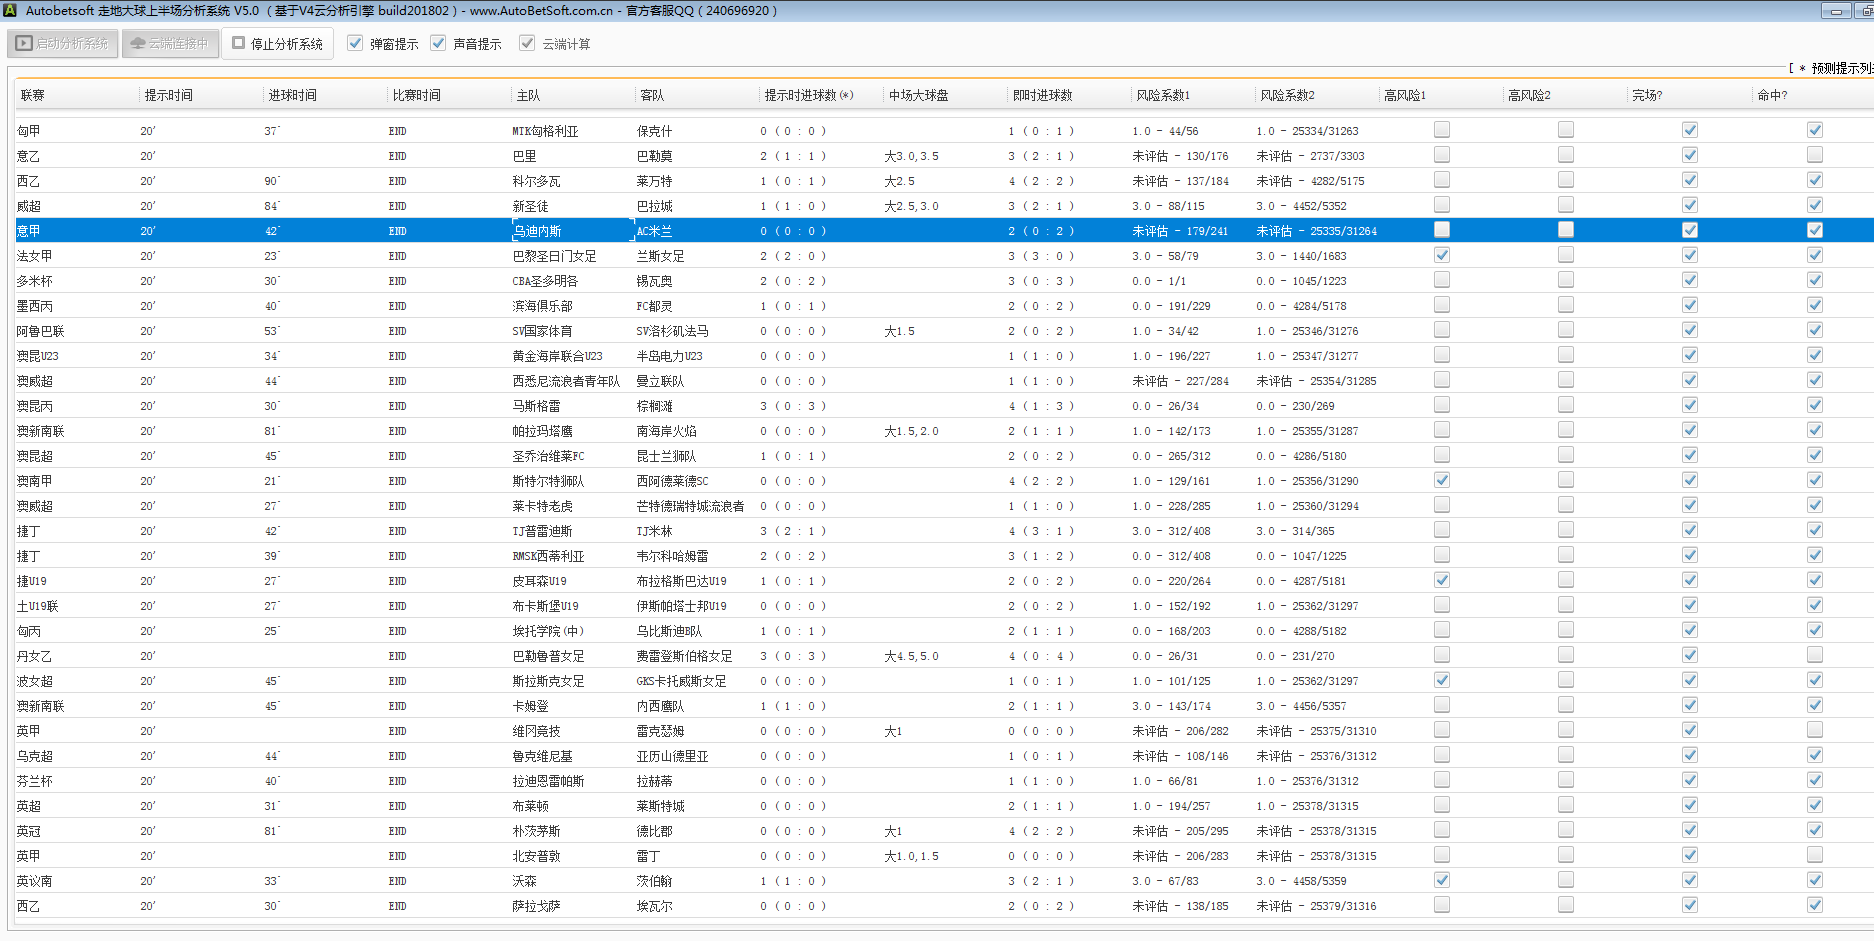The image size is (1874, 941).
Task: Click the 进球时间 column header
Action: (x=292, y=95)
